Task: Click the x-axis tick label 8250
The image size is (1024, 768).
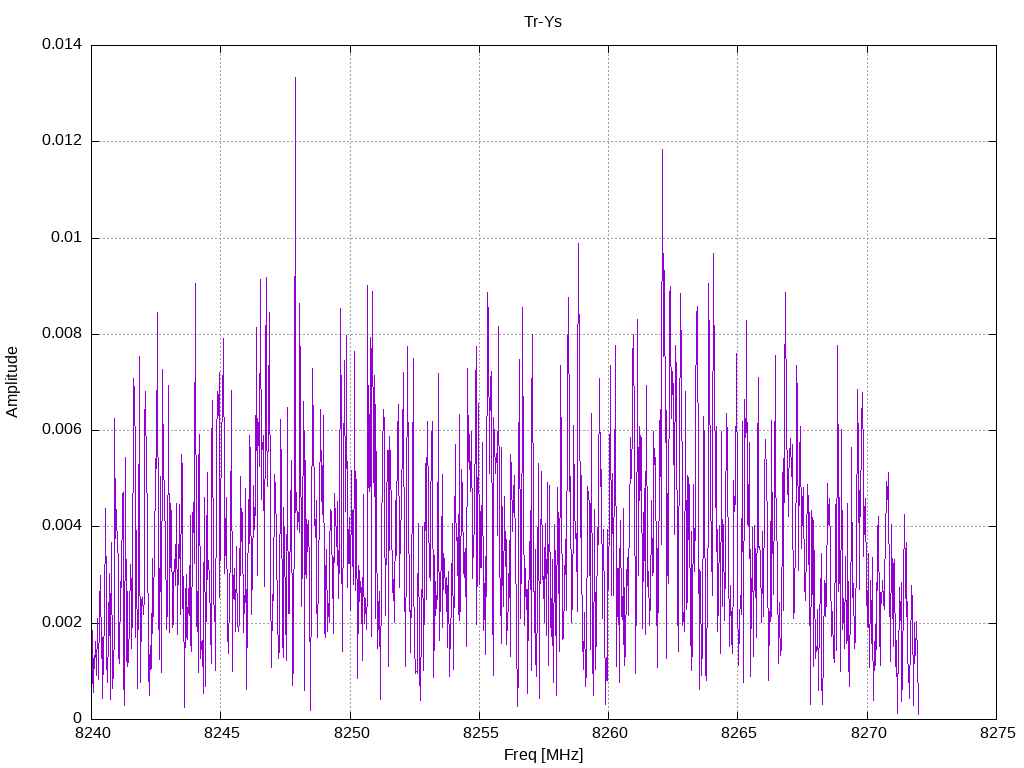Action: (351, 733)
